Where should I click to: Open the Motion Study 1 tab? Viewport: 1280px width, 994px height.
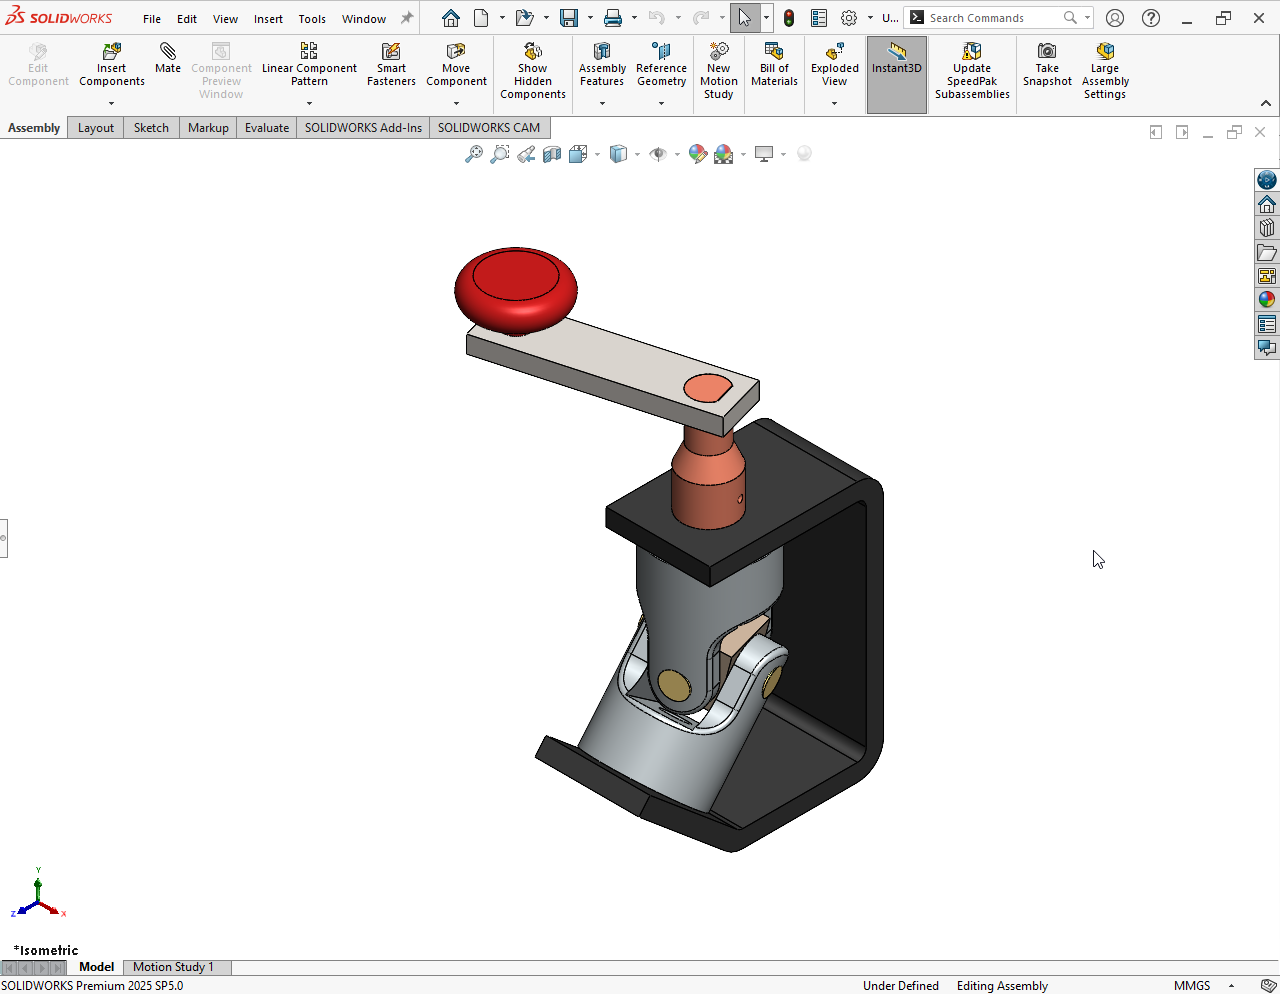pos(173,967)
